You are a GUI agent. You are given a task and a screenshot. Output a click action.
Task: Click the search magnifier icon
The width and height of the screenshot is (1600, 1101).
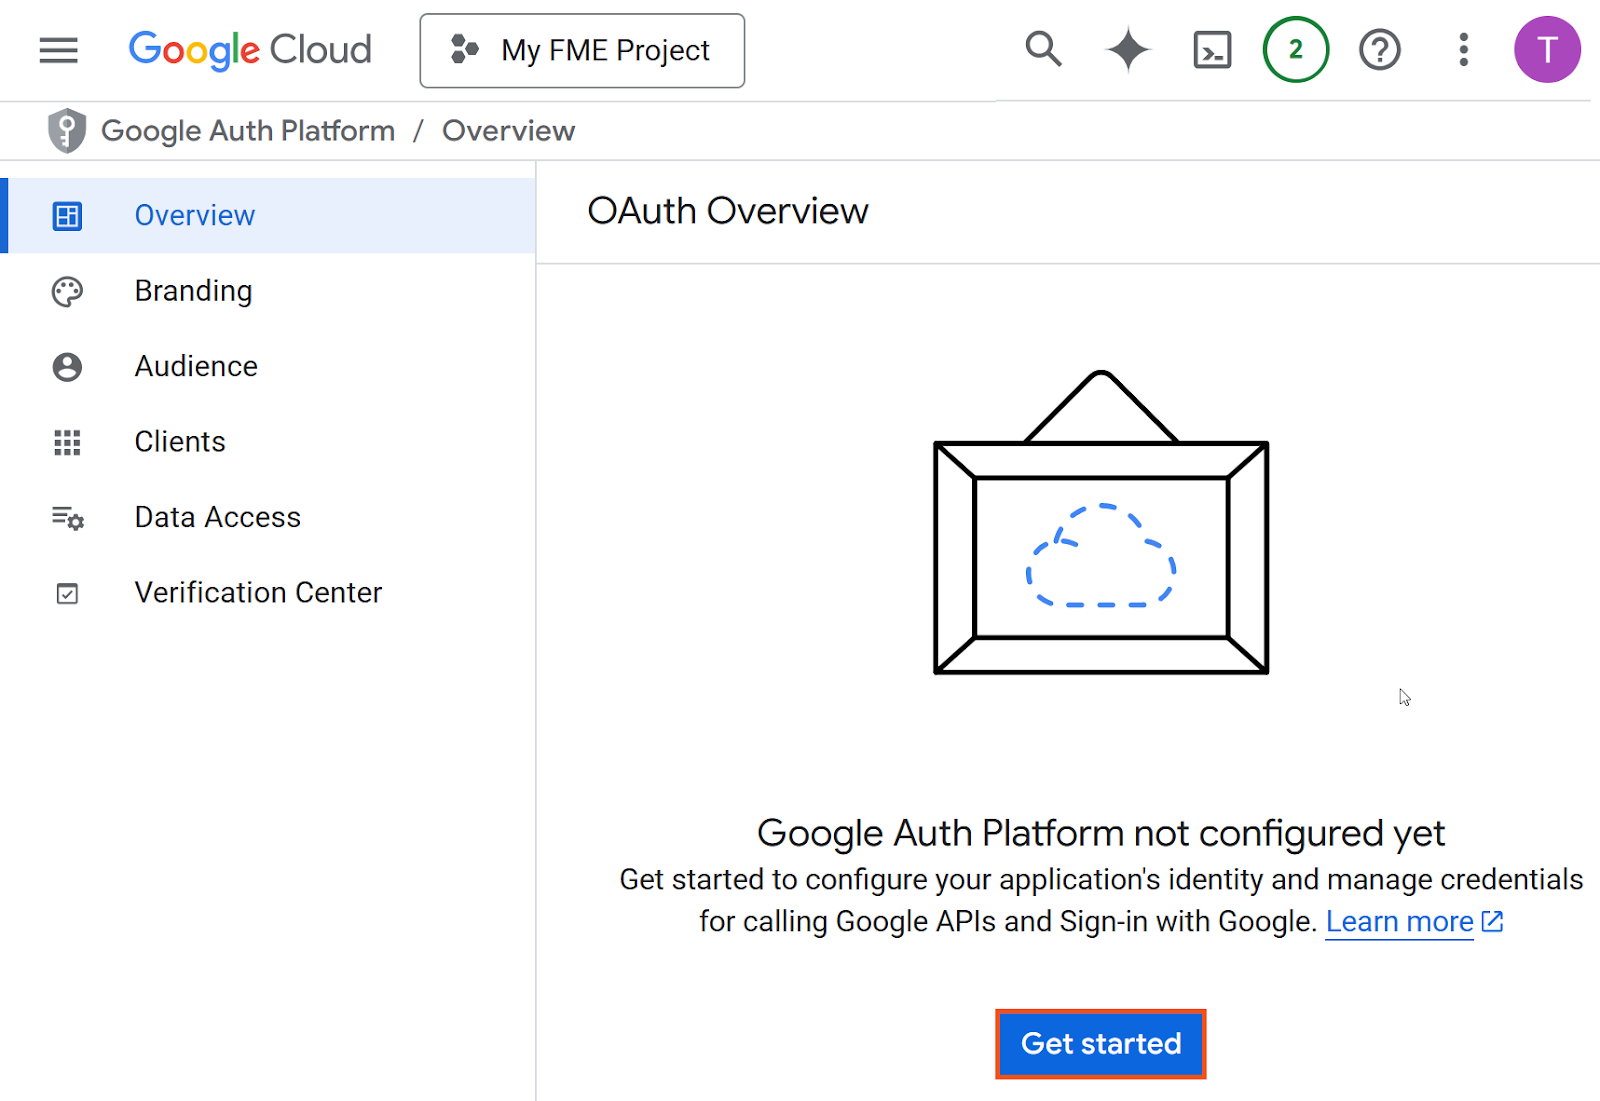coord(1043,49)
